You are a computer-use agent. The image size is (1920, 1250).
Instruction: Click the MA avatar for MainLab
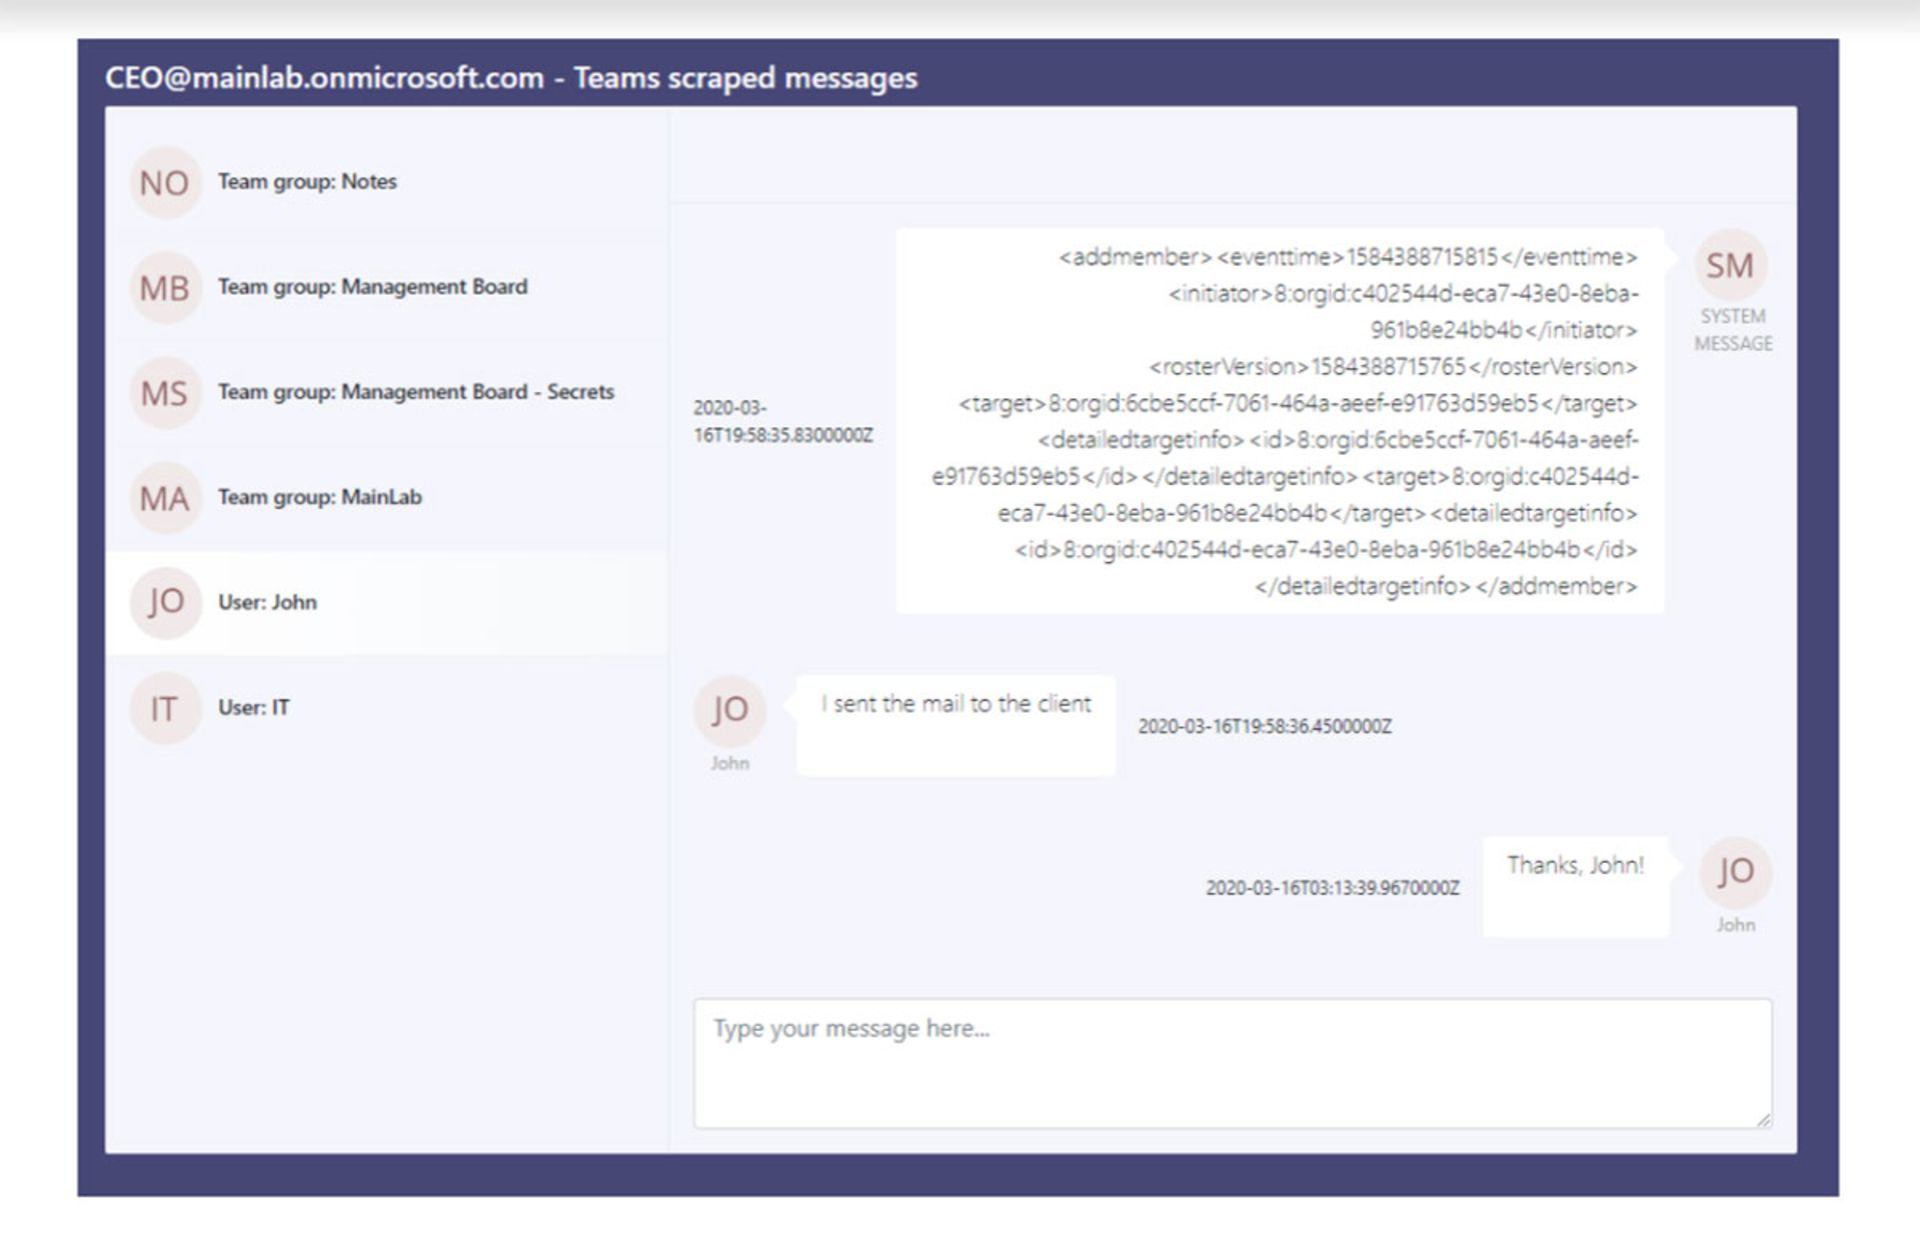[x=164, y=498]
